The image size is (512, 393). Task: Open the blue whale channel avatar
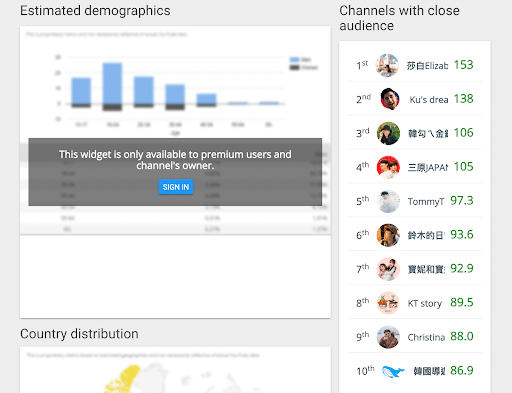pyautogui.click(x=393, y=371)
